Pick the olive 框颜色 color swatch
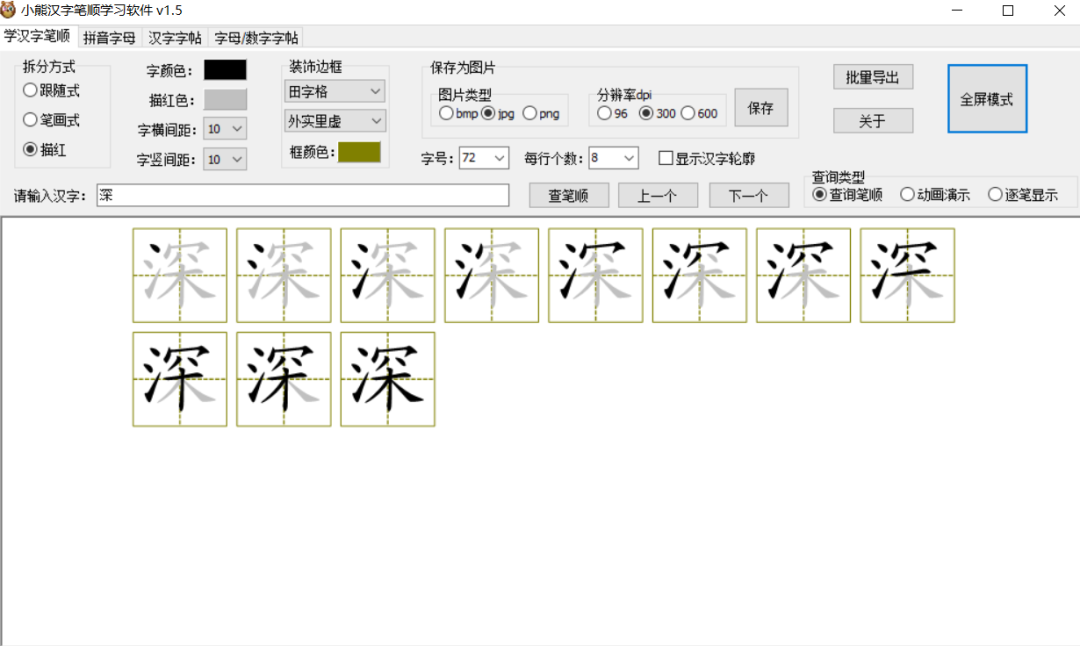The width and height of the screenshot is (1080, 646). [x=359, y=152]
